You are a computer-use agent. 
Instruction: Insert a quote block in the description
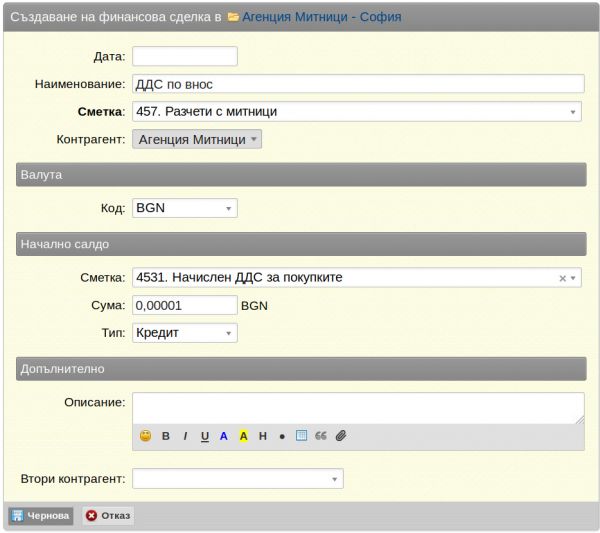[x=321, y=435]
